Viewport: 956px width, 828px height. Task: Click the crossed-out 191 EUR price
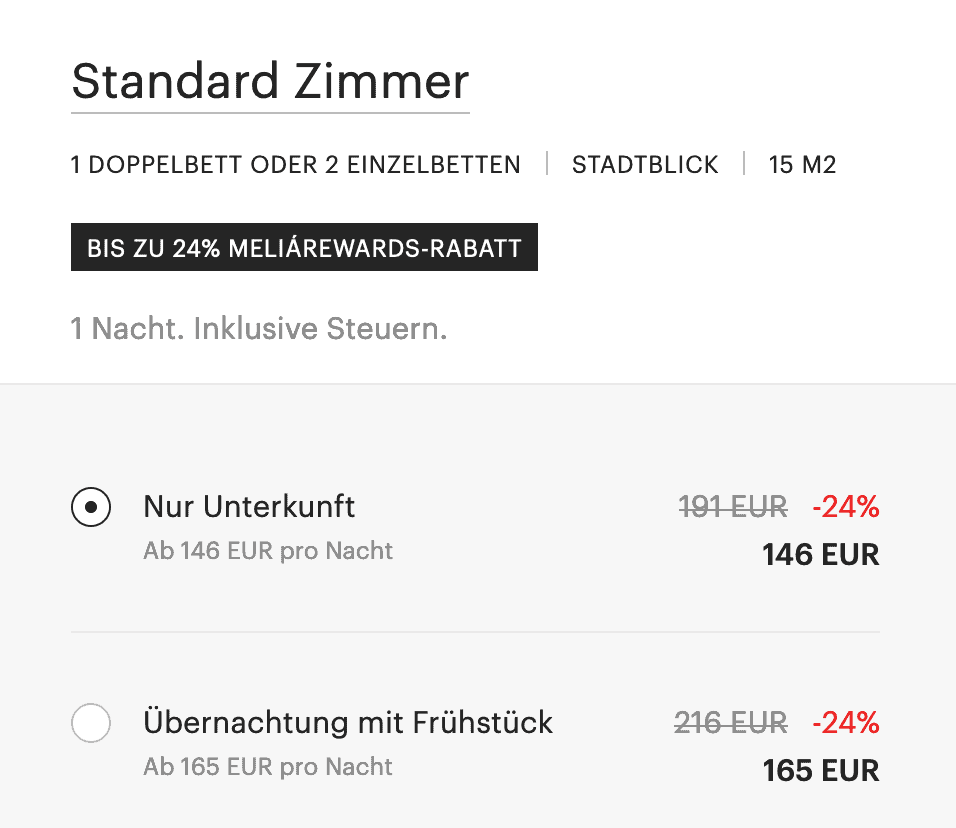pyautogui.click(x=733, y=508)
